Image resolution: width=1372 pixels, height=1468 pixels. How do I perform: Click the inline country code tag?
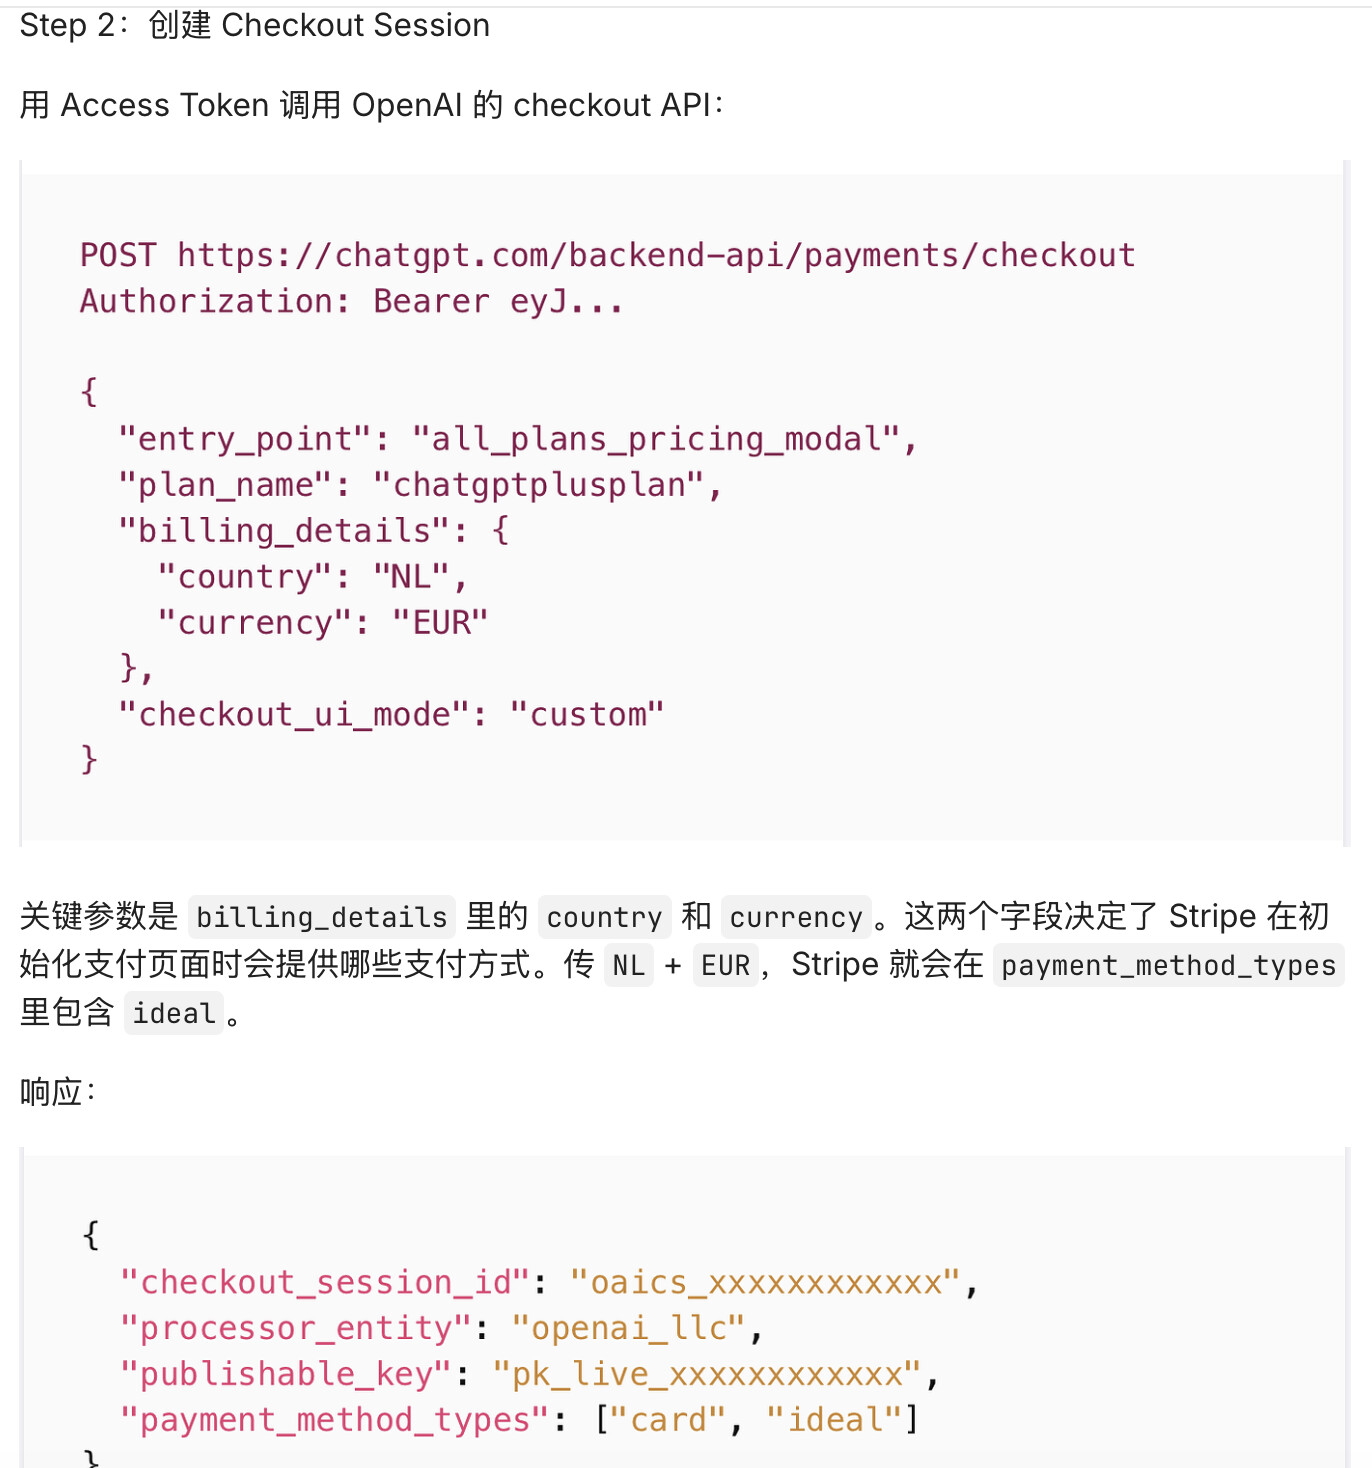(605, 917)
